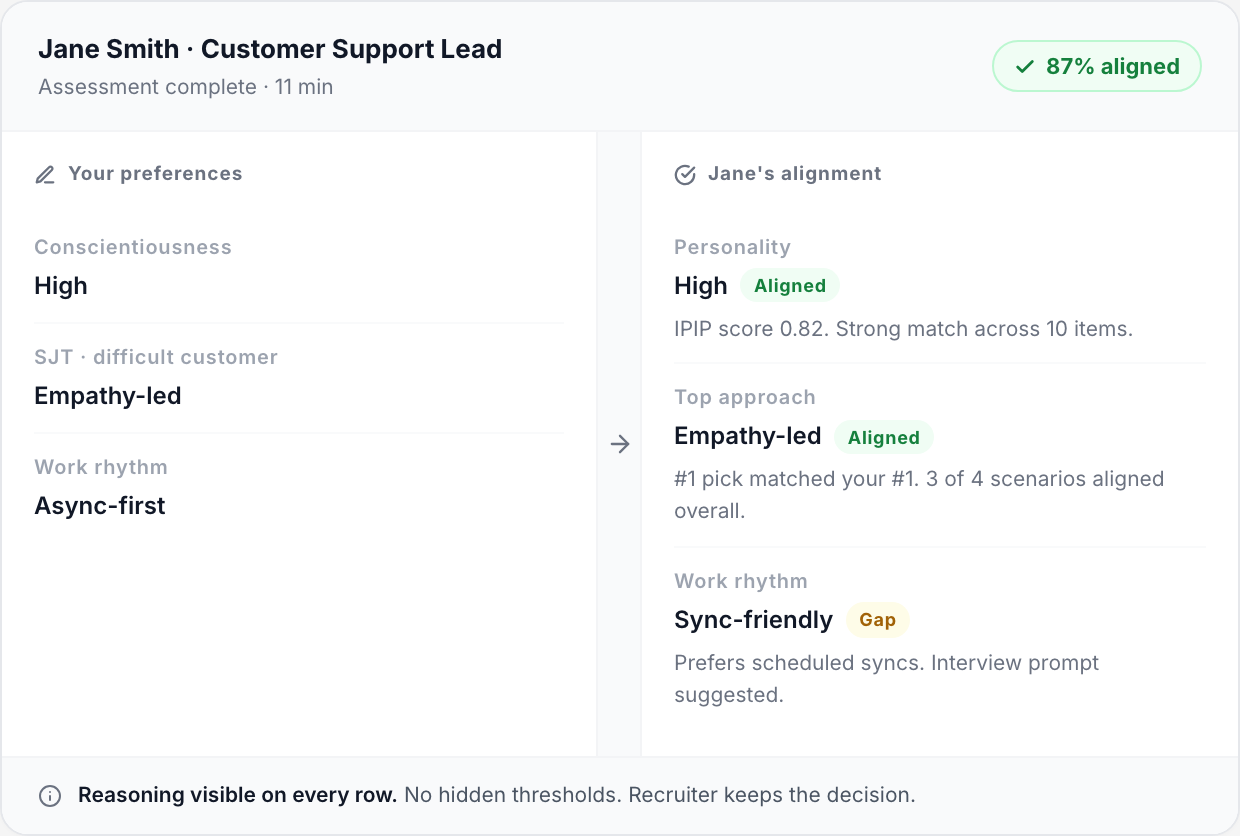Viewport: 1240px width, 836px height.
Task: Click the 87% aligned pill button
Action: (x=1096, y=66)
